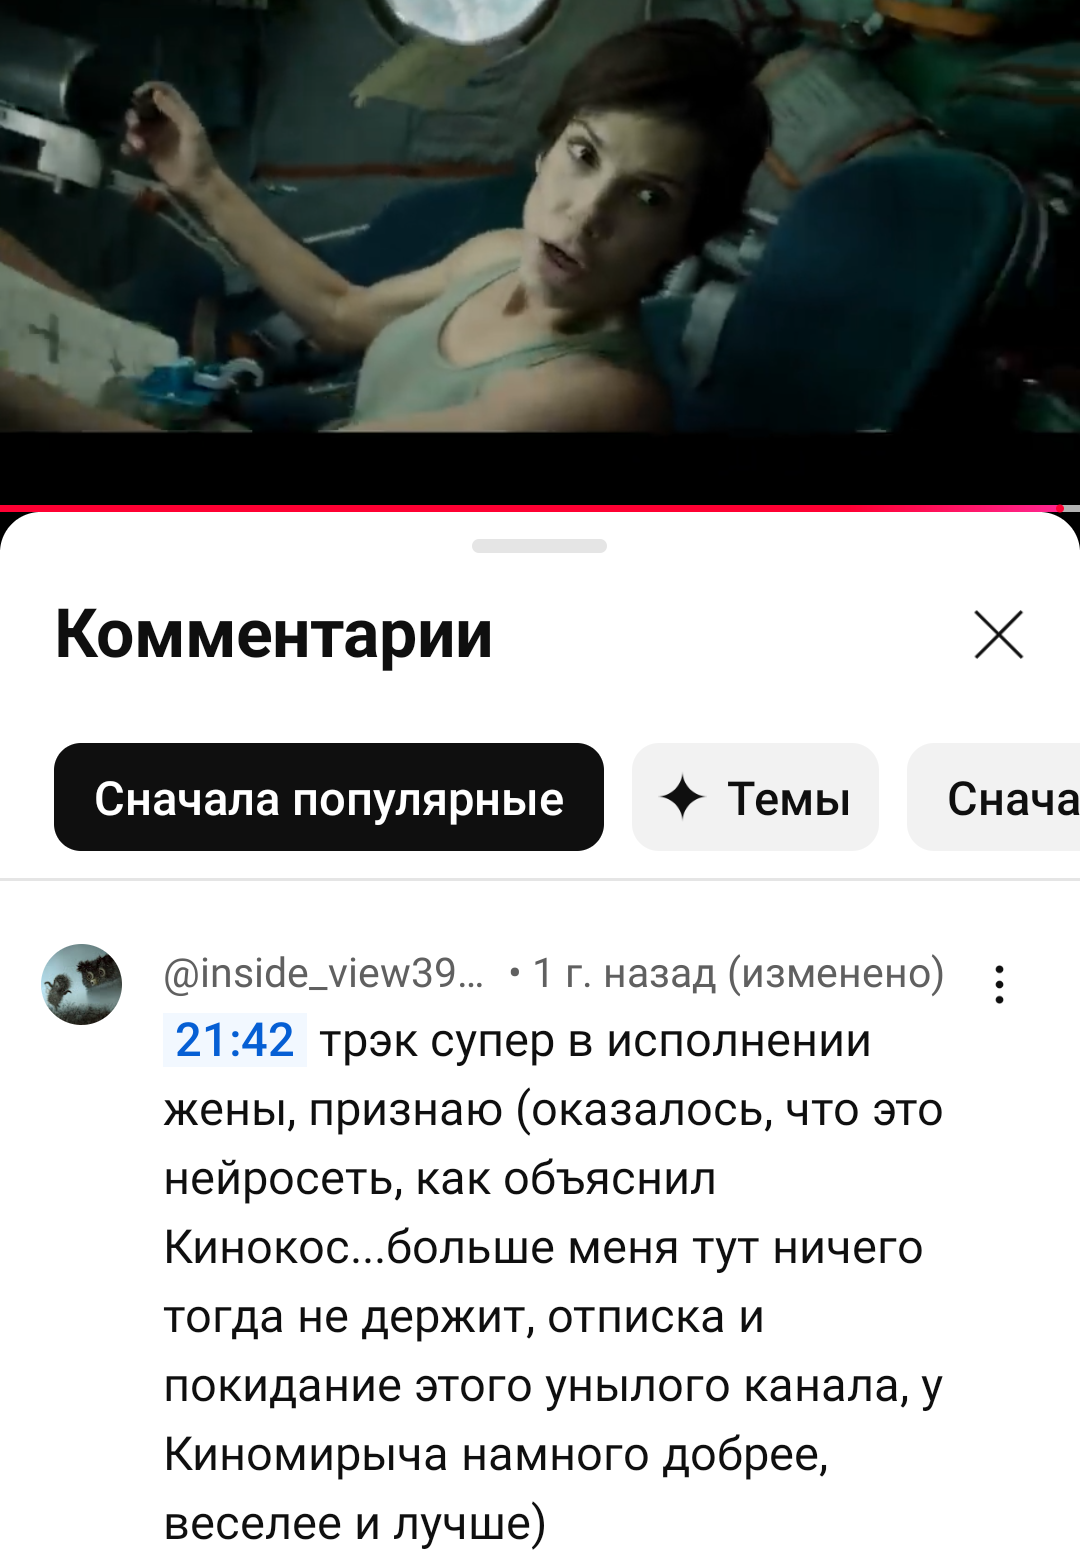The width and height of the screenshot is (1080, 1565).
Task: Click the unplayed gray end of the progress bar
Action: (1071, 508)
